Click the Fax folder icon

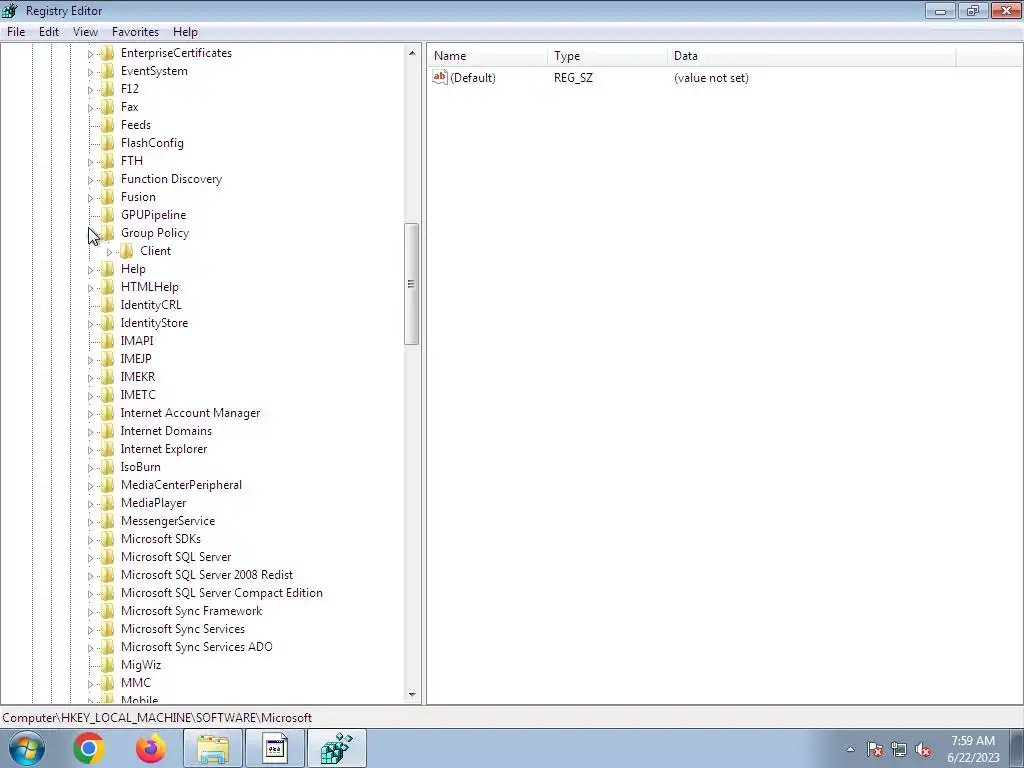tap(108, 106)
